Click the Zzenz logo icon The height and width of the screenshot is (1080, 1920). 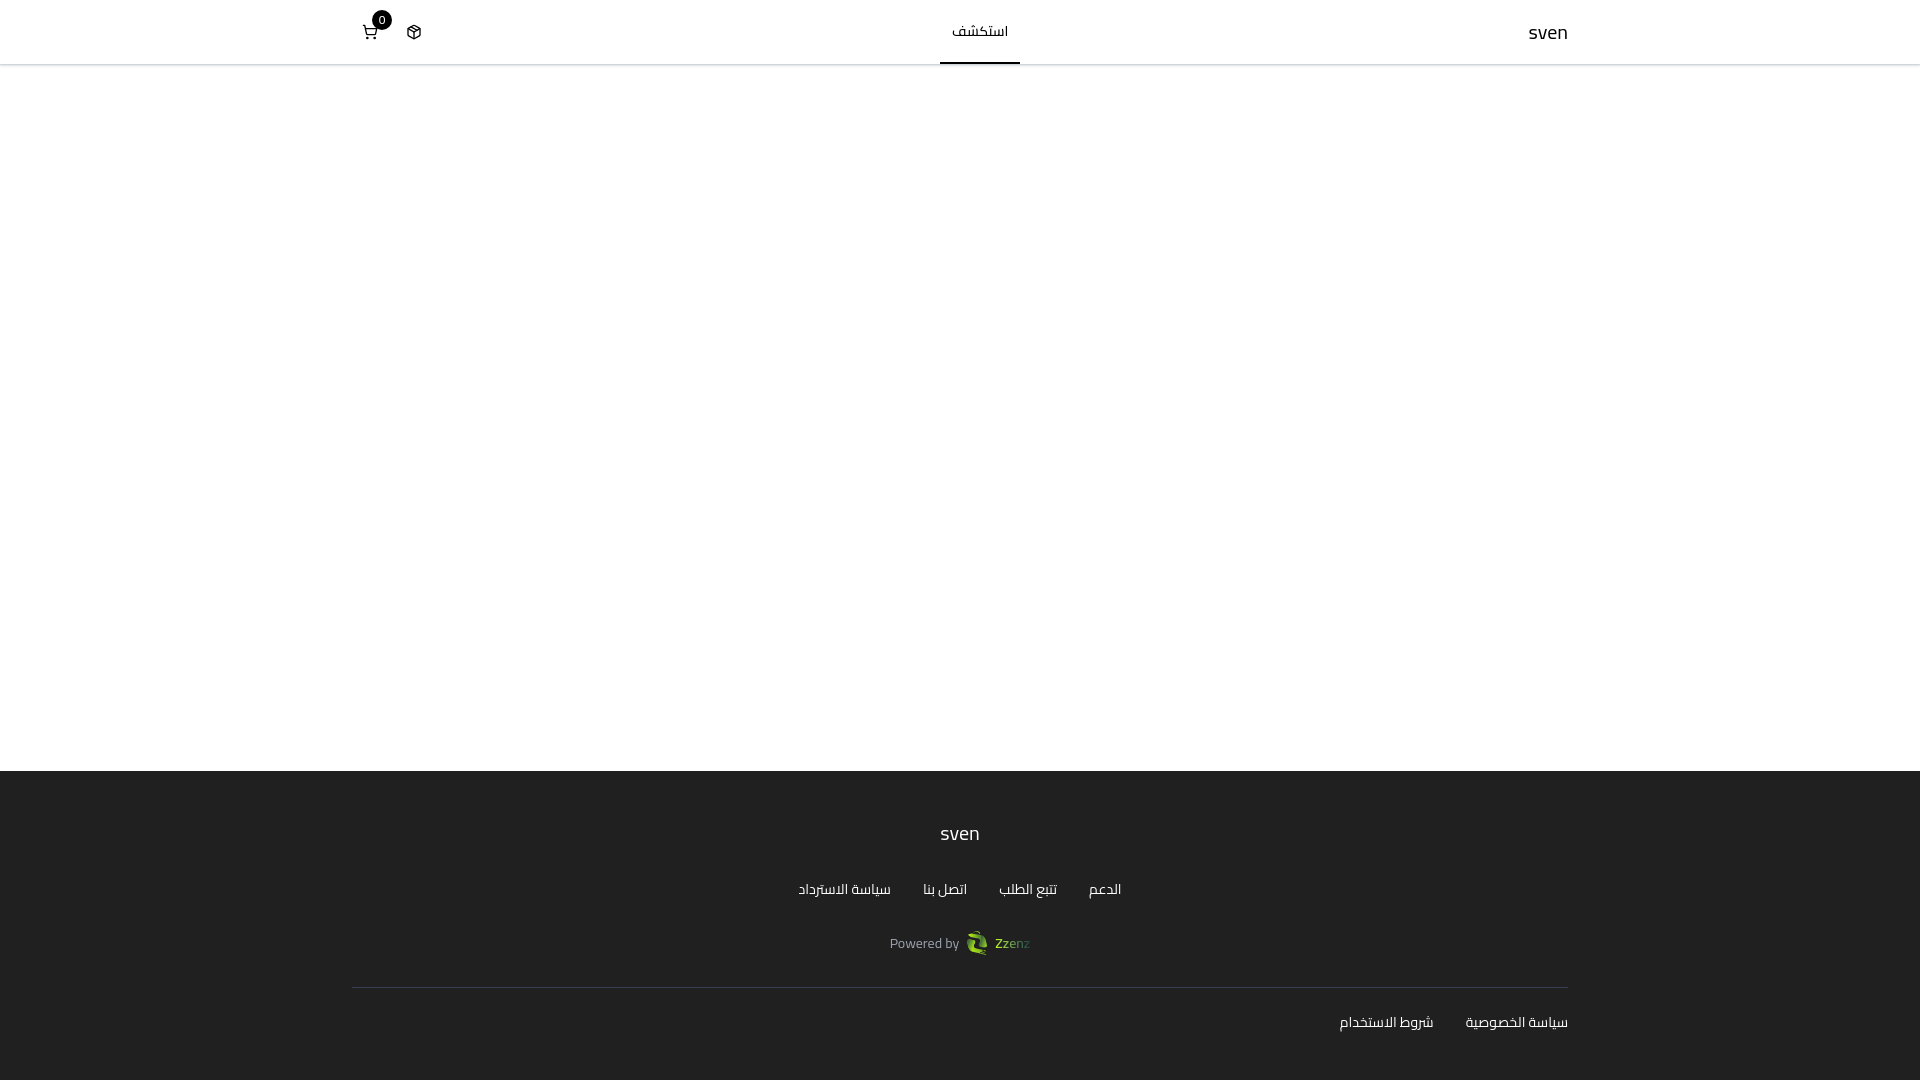pyautogui.click(x=977, y=944)
